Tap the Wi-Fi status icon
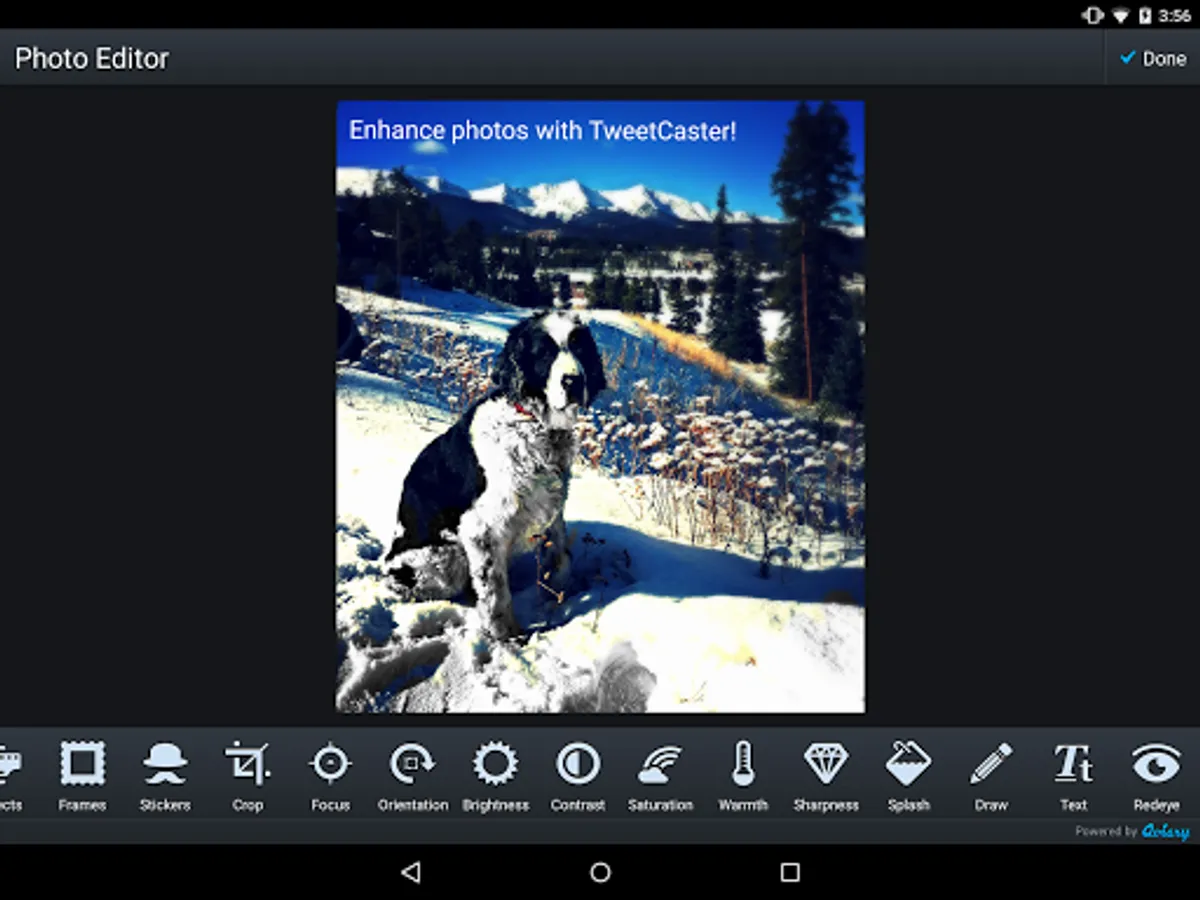 (1121, 15)
